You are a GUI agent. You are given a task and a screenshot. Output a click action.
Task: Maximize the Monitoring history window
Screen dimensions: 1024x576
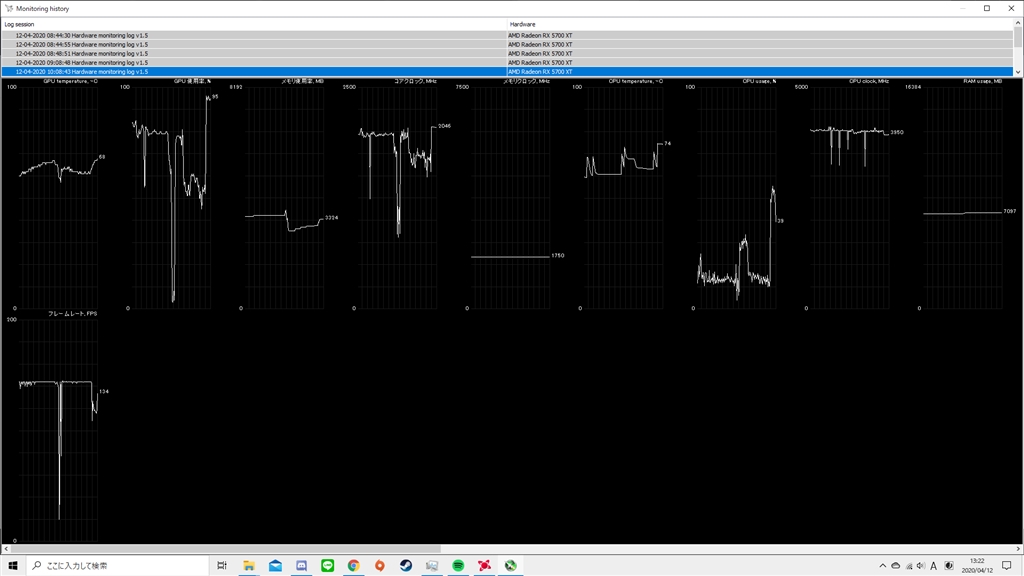[987, 8]
